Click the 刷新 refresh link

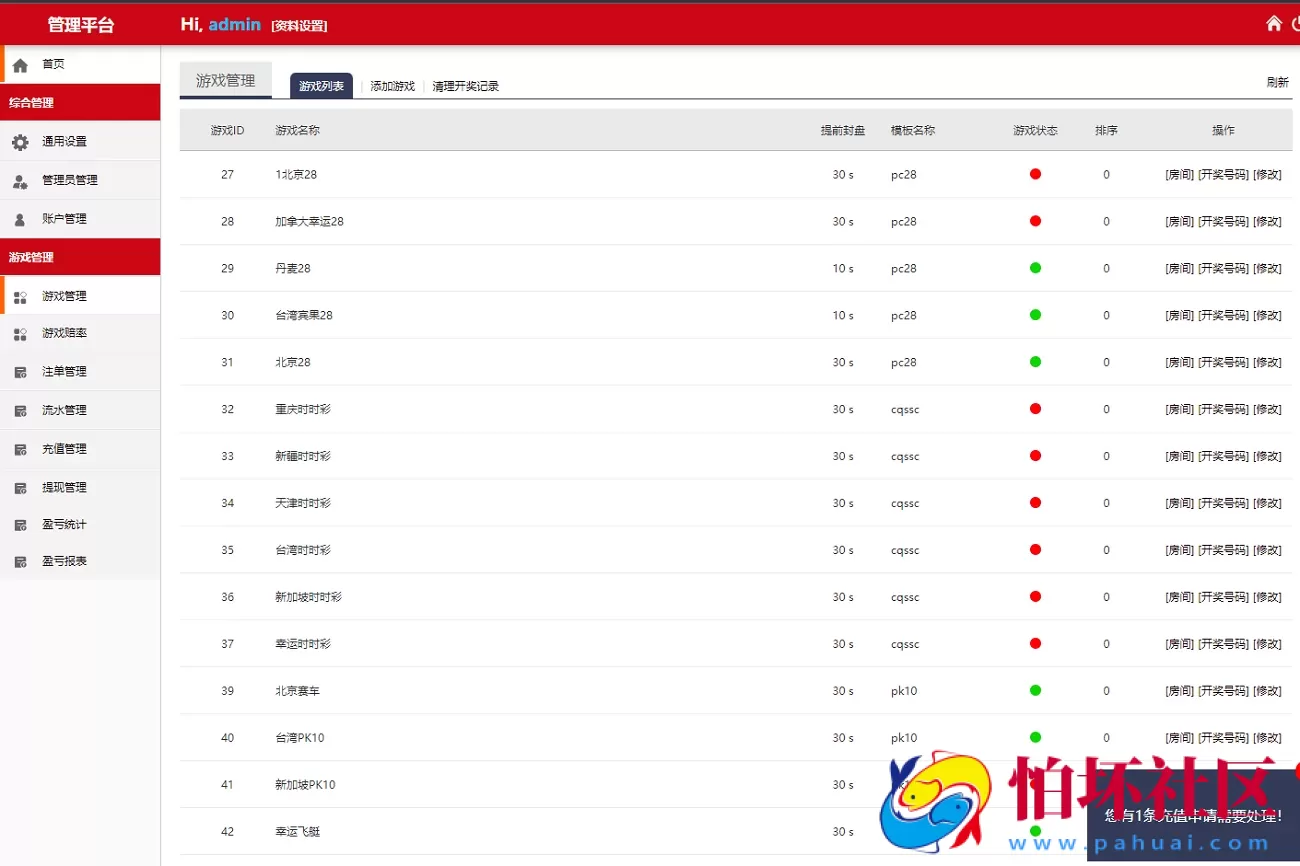click(1277, 83)
